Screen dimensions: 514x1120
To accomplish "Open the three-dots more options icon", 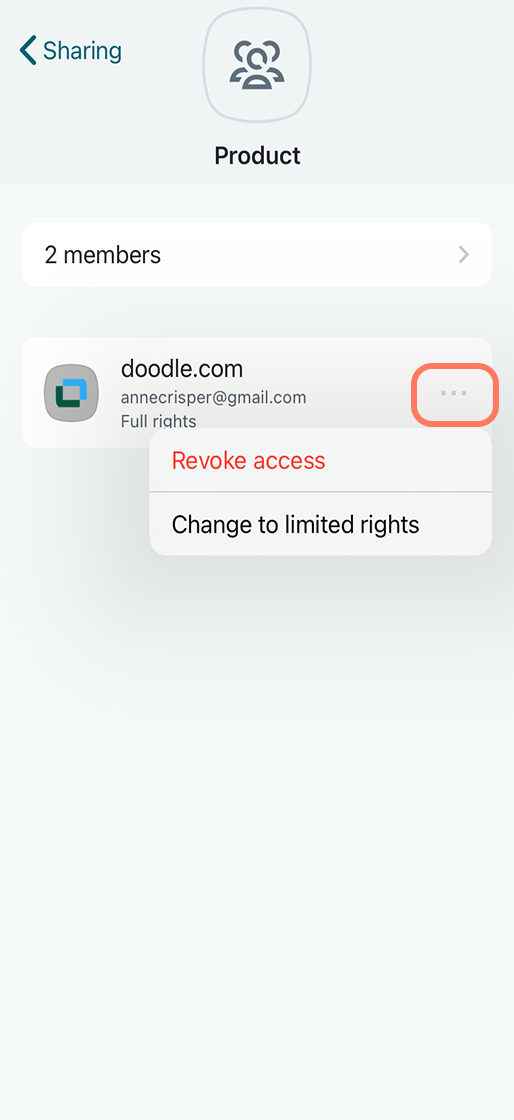I will (x=454, y=393).
